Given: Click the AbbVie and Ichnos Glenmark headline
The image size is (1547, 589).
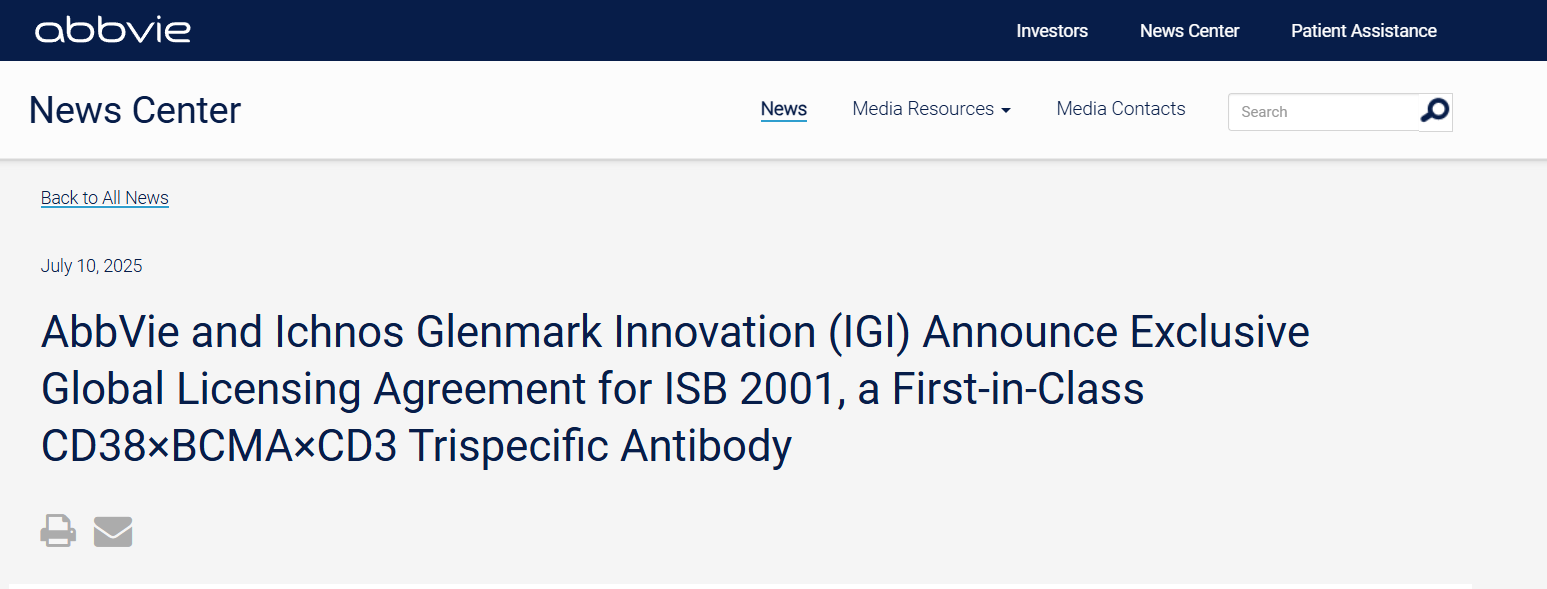Looking at the screenshot, I should (x=675, y=389).
